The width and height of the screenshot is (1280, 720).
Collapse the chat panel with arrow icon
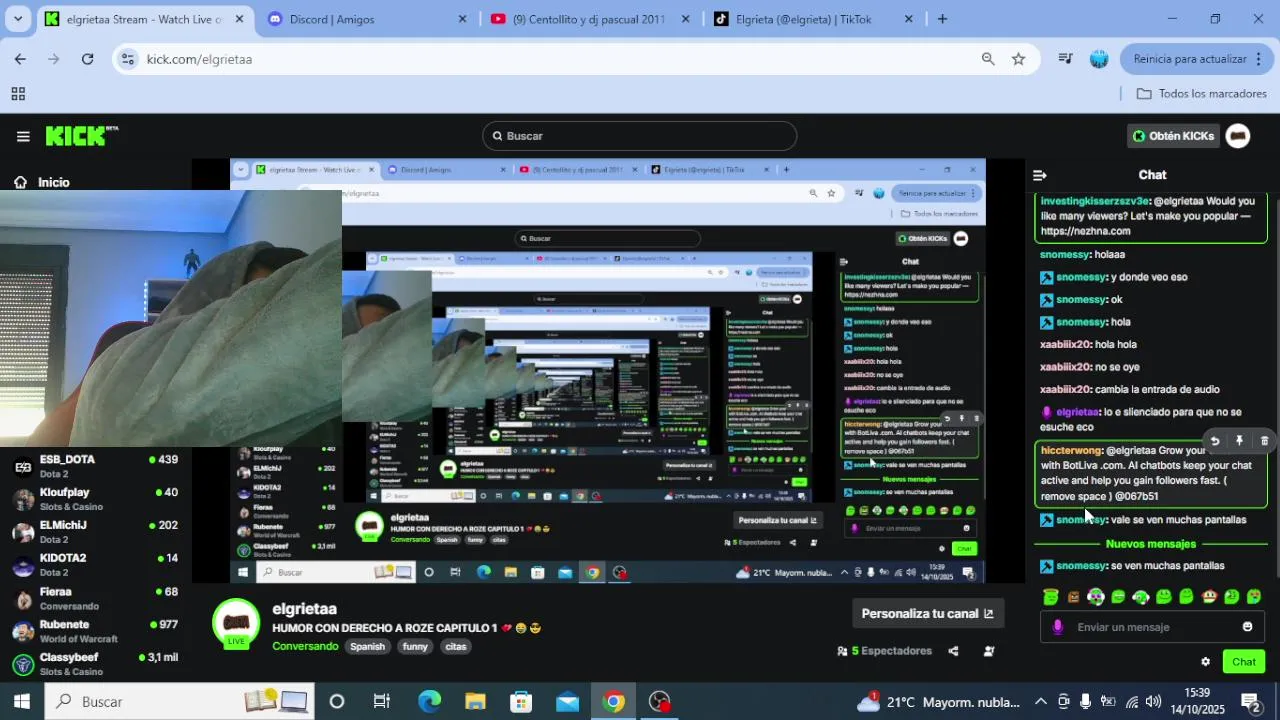(x=1040, y=175)
